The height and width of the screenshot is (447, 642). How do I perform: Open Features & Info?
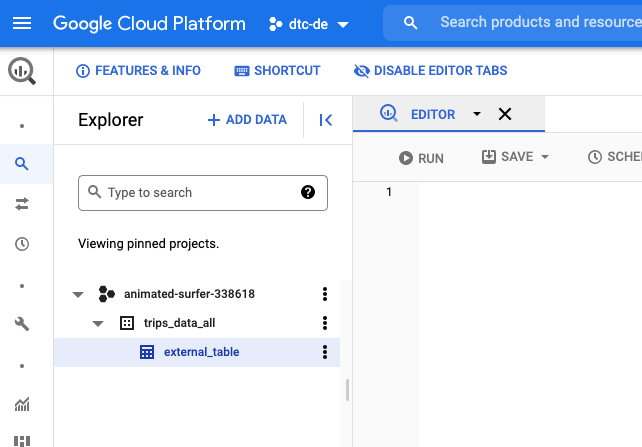tap(138, 71)
